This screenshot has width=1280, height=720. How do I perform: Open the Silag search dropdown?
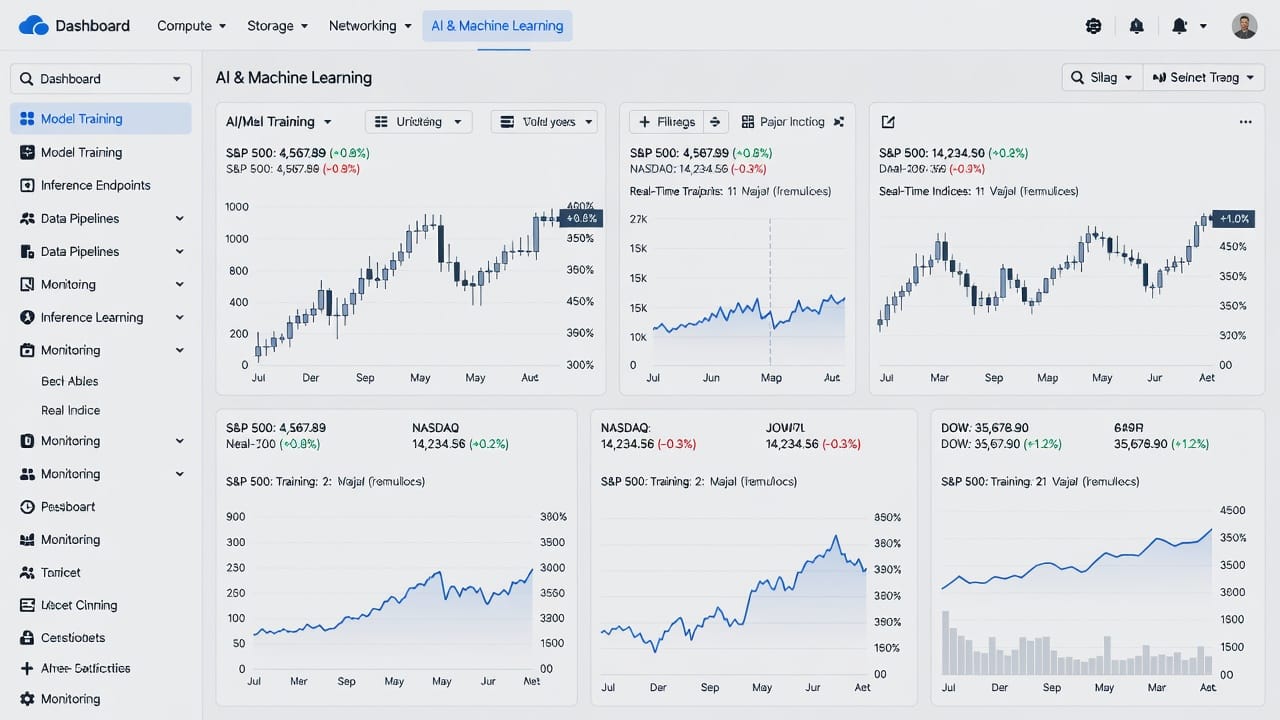1101,77
